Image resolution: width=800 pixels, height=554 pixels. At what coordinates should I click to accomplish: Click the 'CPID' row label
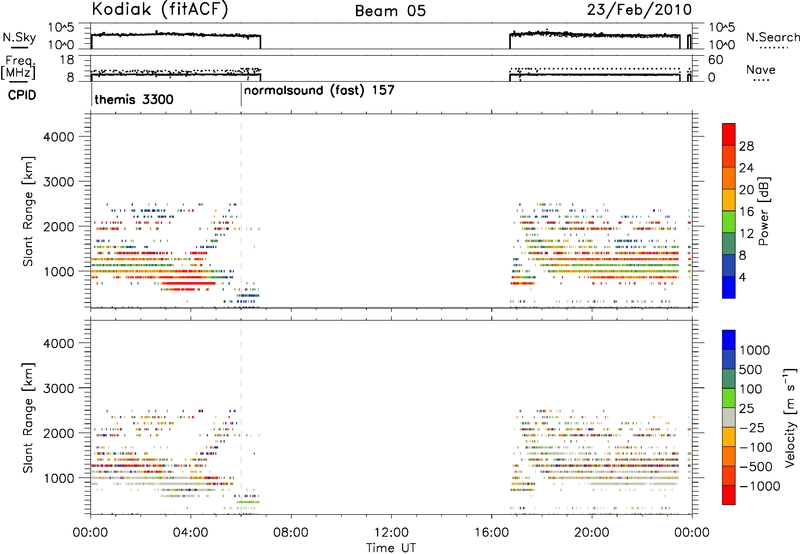point(22,95)
